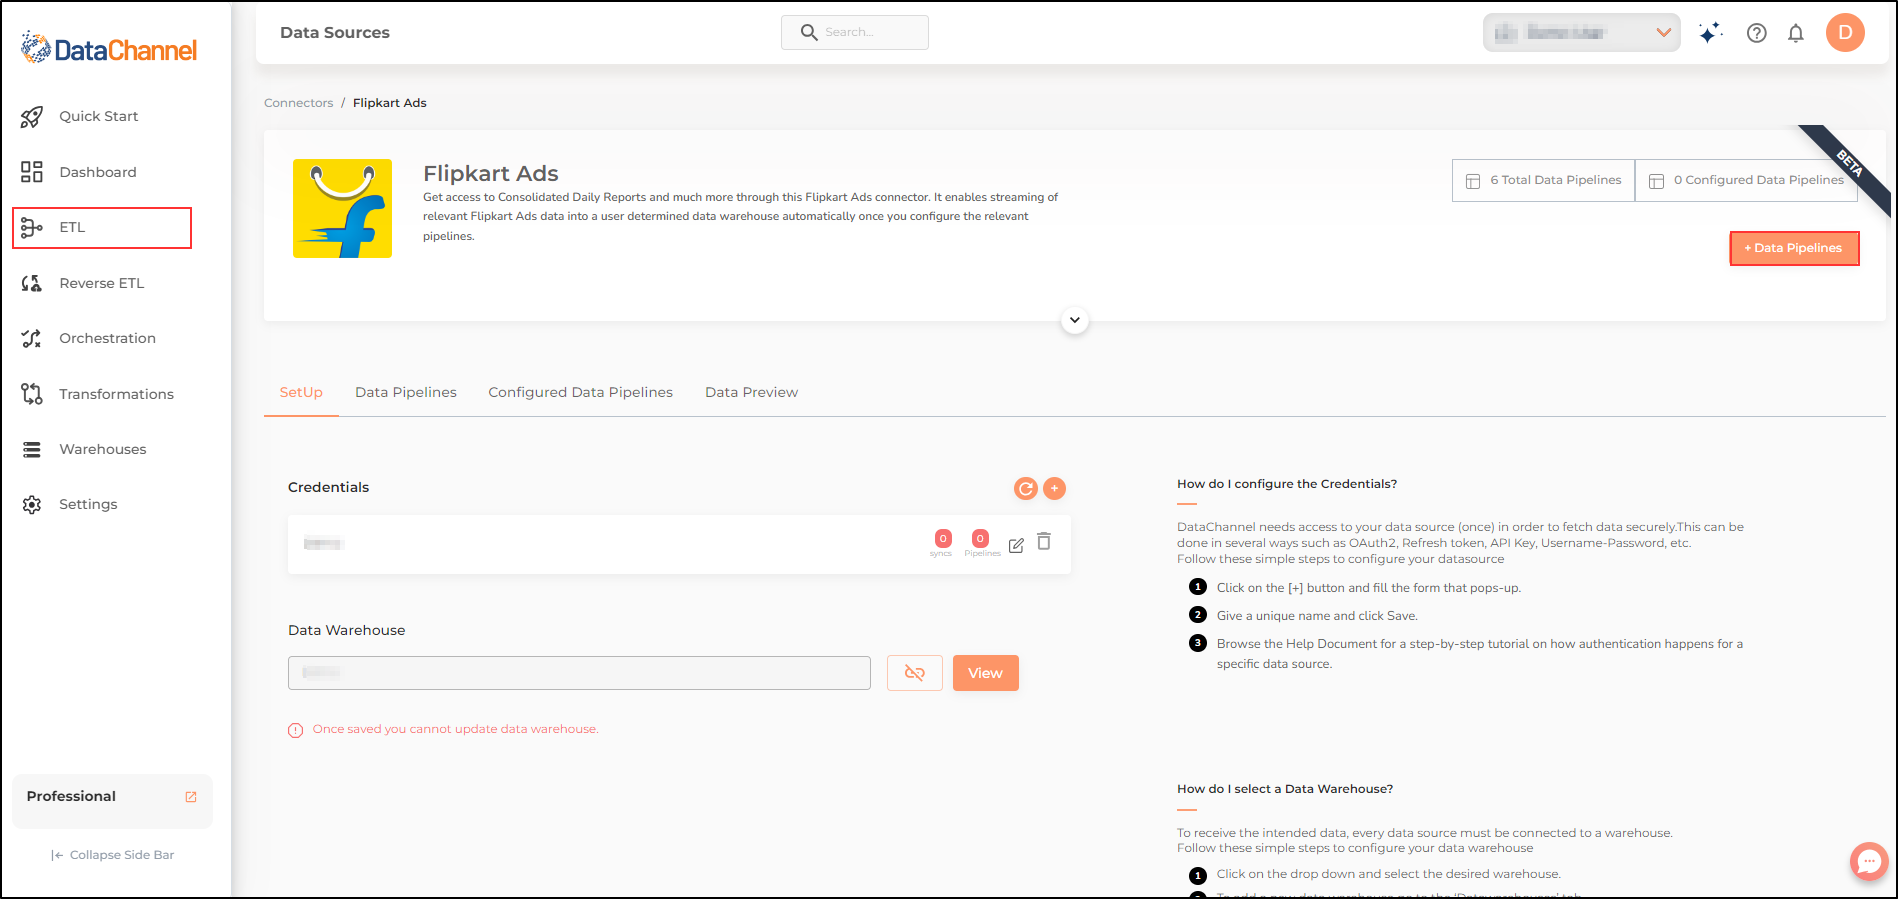This screenshot has height=899, width=1898.
Task: Edit the credential pencil icon
Action: [1016, 545]
